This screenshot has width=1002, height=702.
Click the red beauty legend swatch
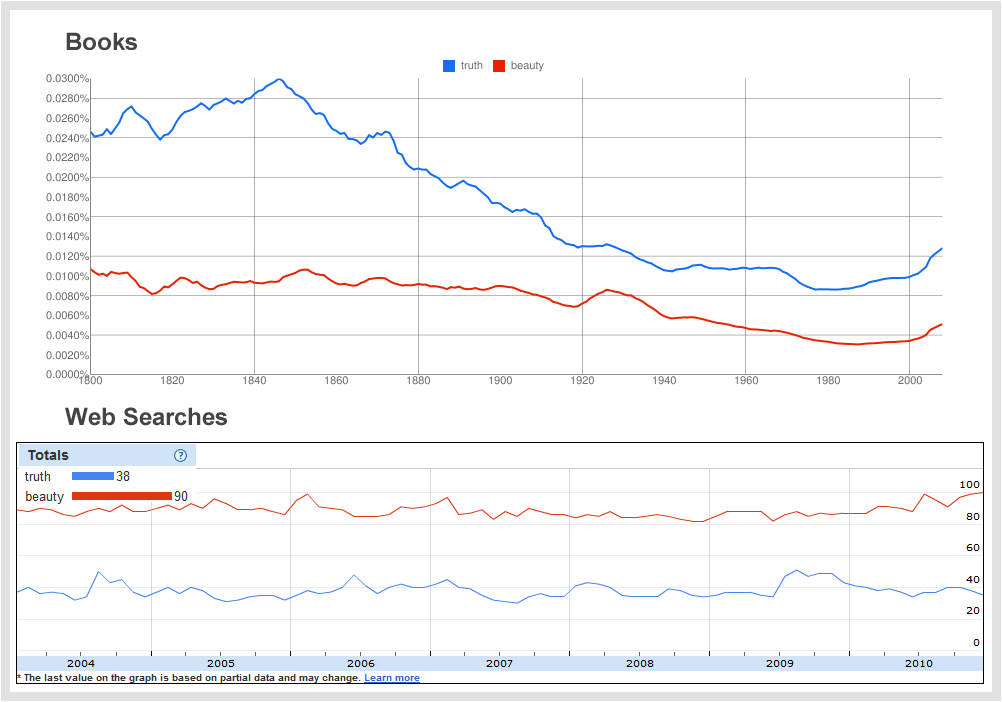[x=499, y=66]
